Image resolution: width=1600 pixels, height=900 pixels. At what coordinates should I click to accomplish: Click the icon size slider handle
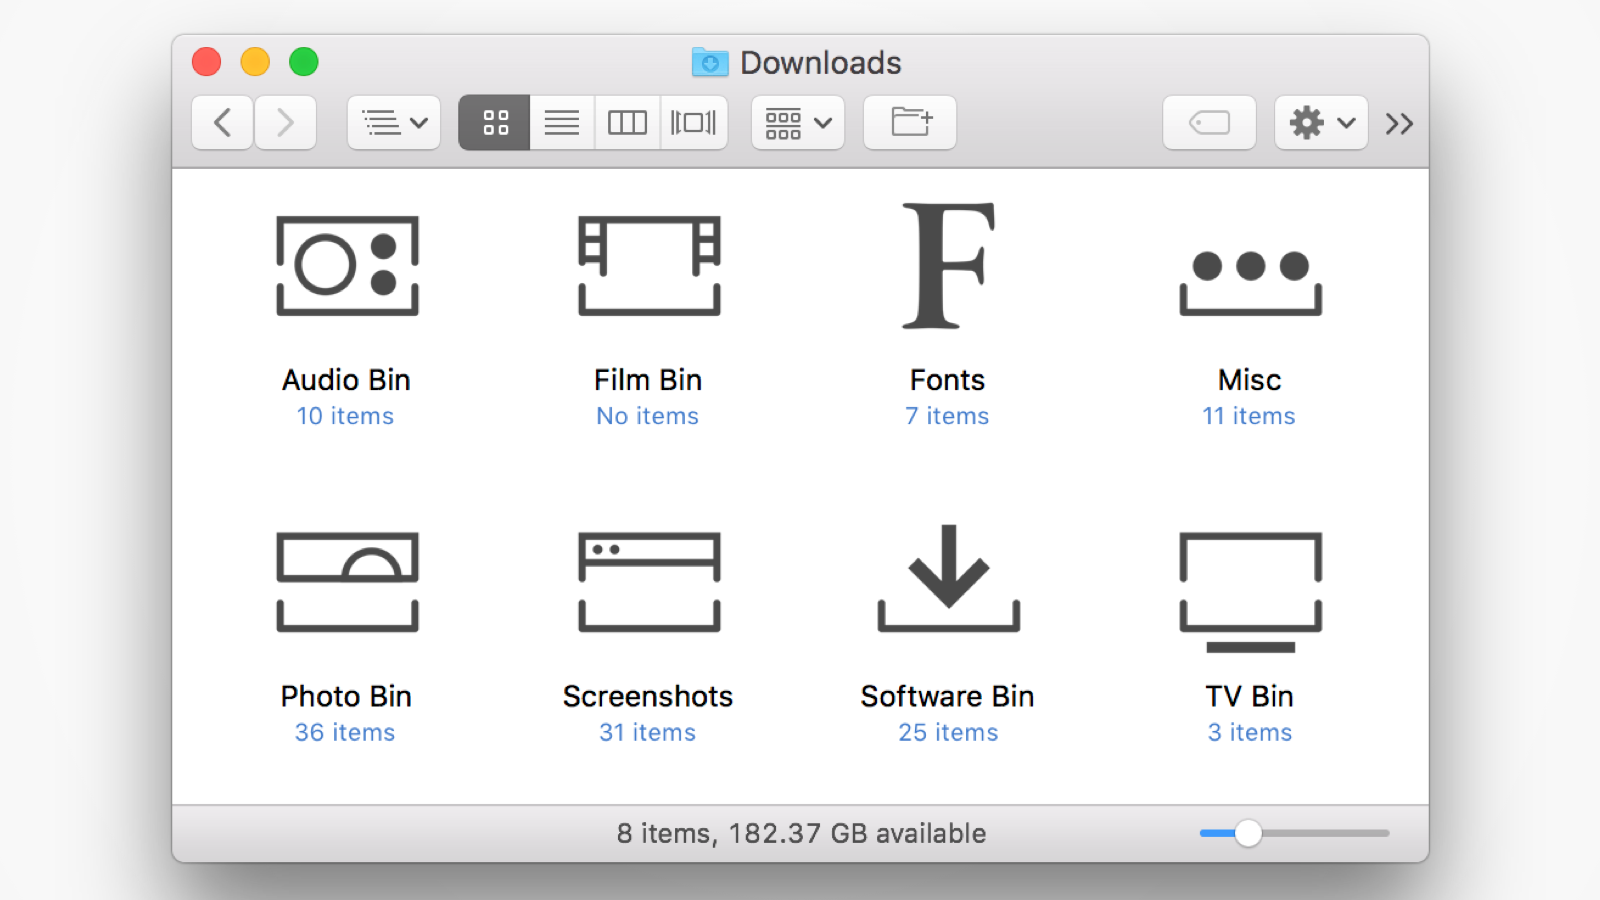point(1248,833)
